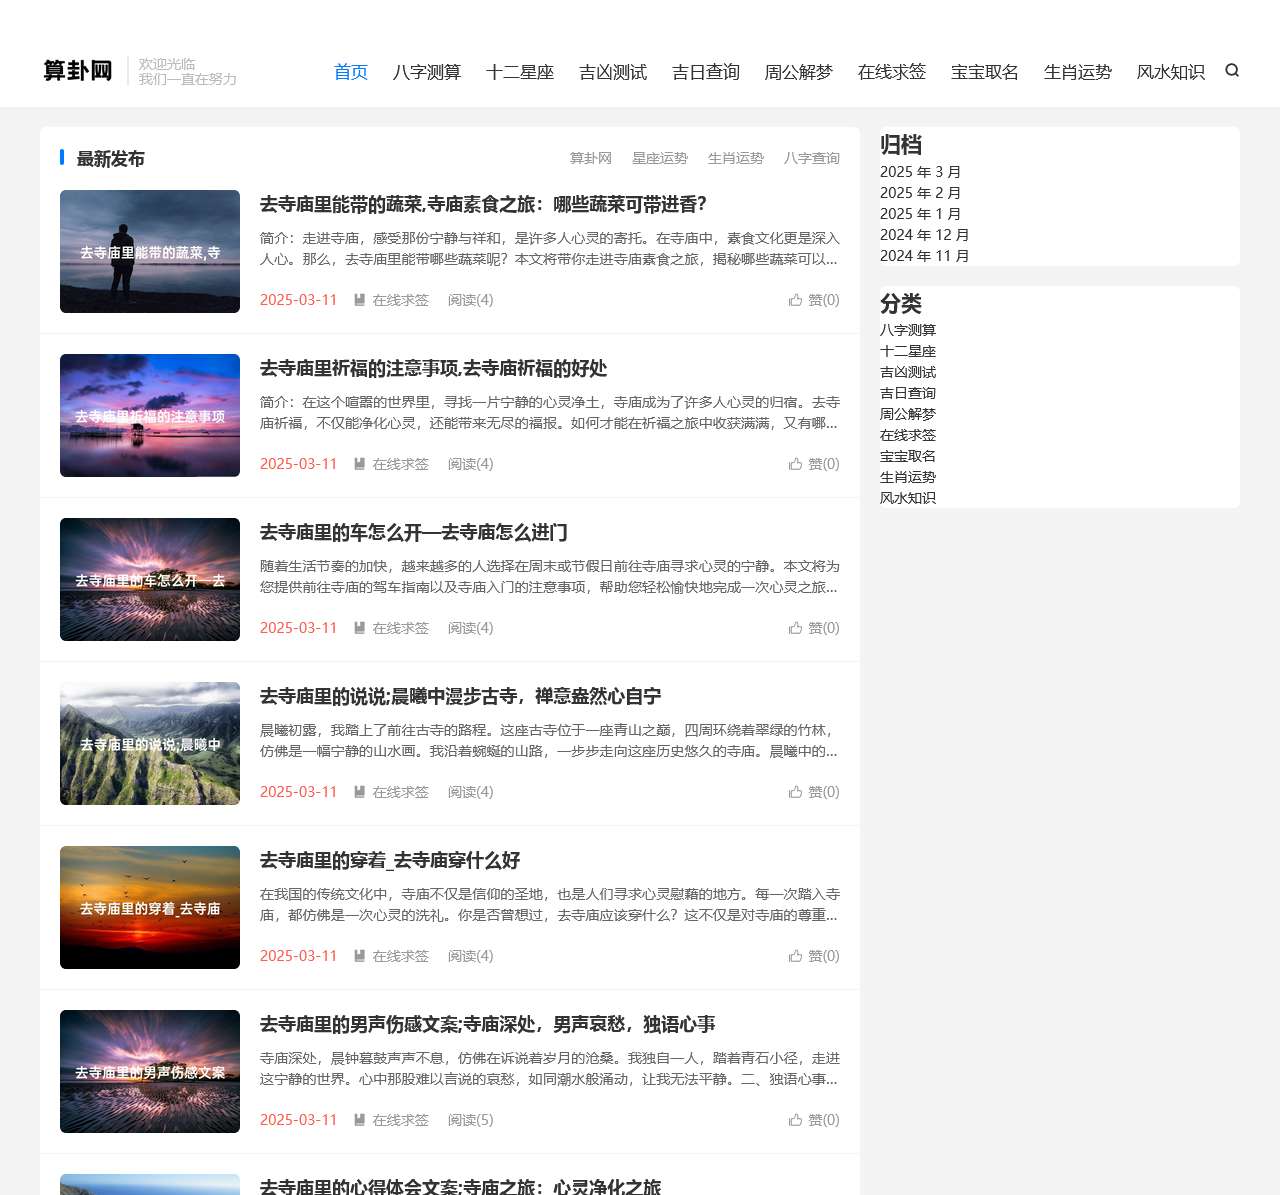Switch to the 八字查询 filter tab
The width and height of the screenshot is (1280, 1195).
tap(812, 157)
